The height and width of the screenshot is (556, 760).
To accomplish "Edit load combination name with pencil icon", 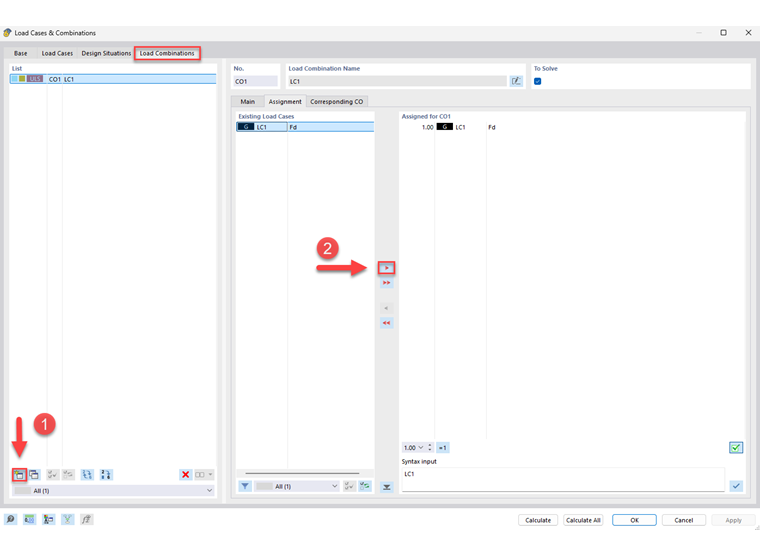I will pyautogui.click(x=516, y=81).
